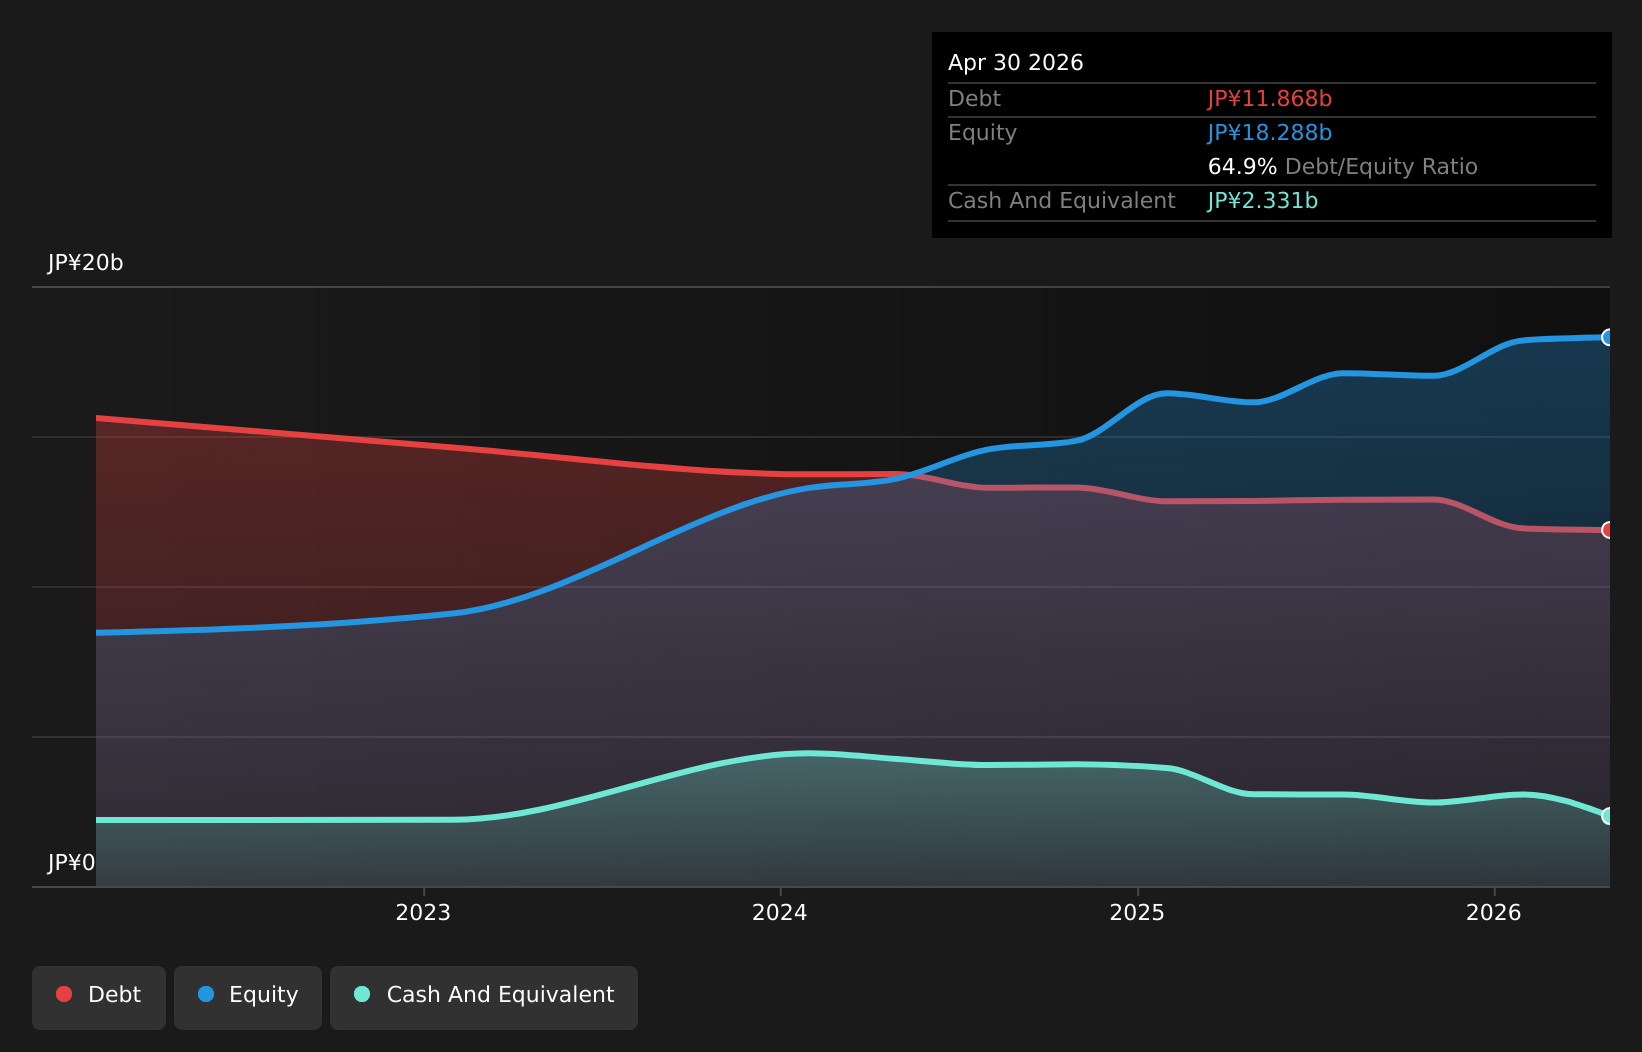Click the Apr 30 2026 tooltip date
This screenshot has height=1052, width=1642.
coord(1016,63)
